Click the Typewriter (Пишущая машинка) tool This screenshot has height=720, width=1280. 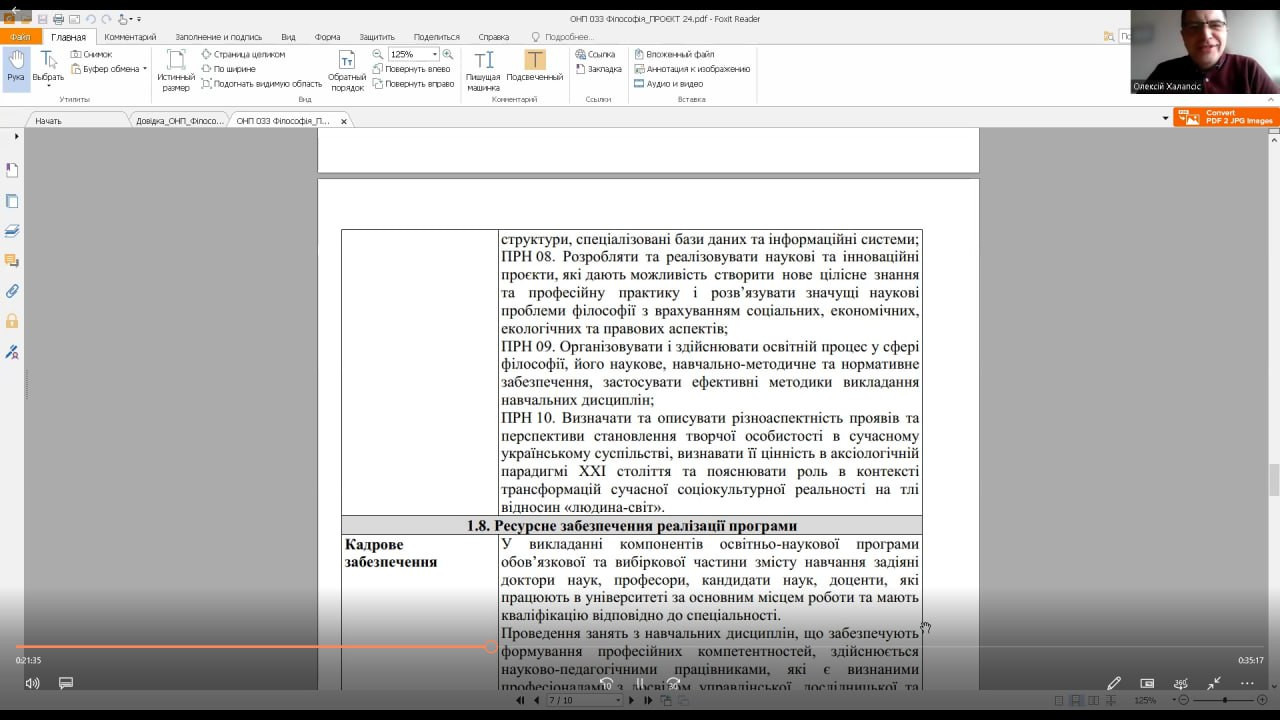(x=483, y=68)
